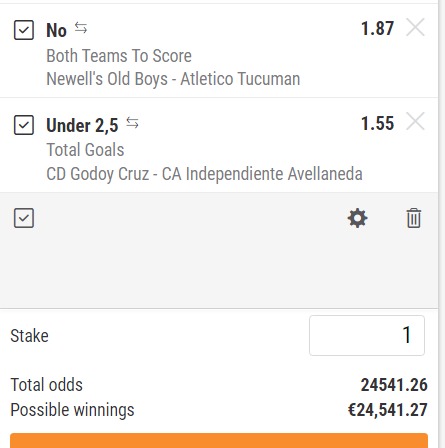Open the CD Godoy Cruz - CA Independiente Avellaneda match
This screenshot has height=448, width=445.
click(x=204, y=174)
